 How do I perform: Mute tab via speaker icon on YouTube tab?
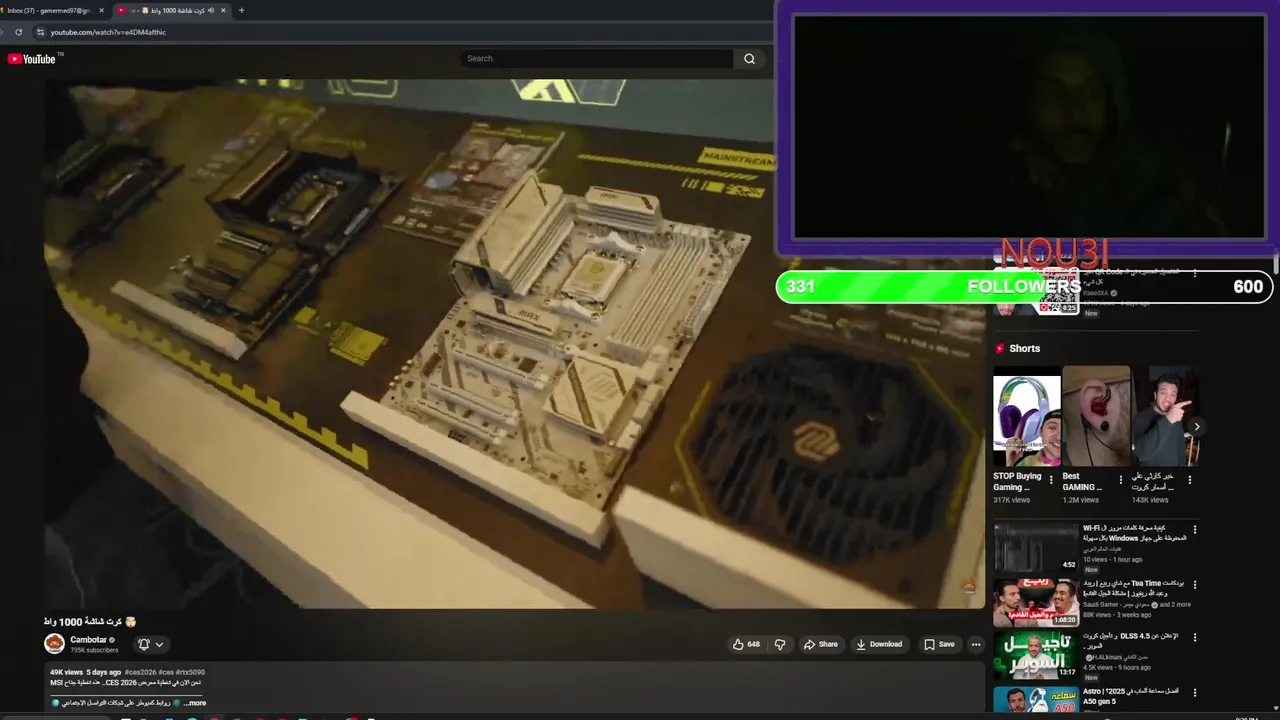pos(211,10)
